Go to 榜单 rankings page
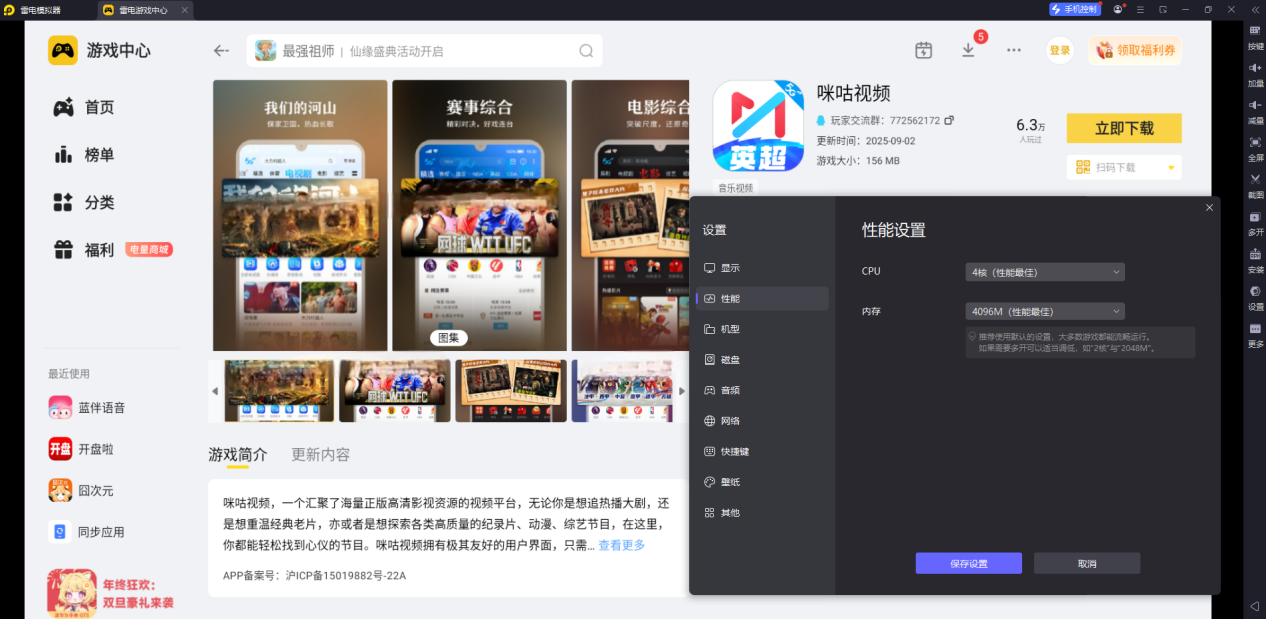Image resolution: width=1266 pixels, height=619 pixels. tap(84, 155)
